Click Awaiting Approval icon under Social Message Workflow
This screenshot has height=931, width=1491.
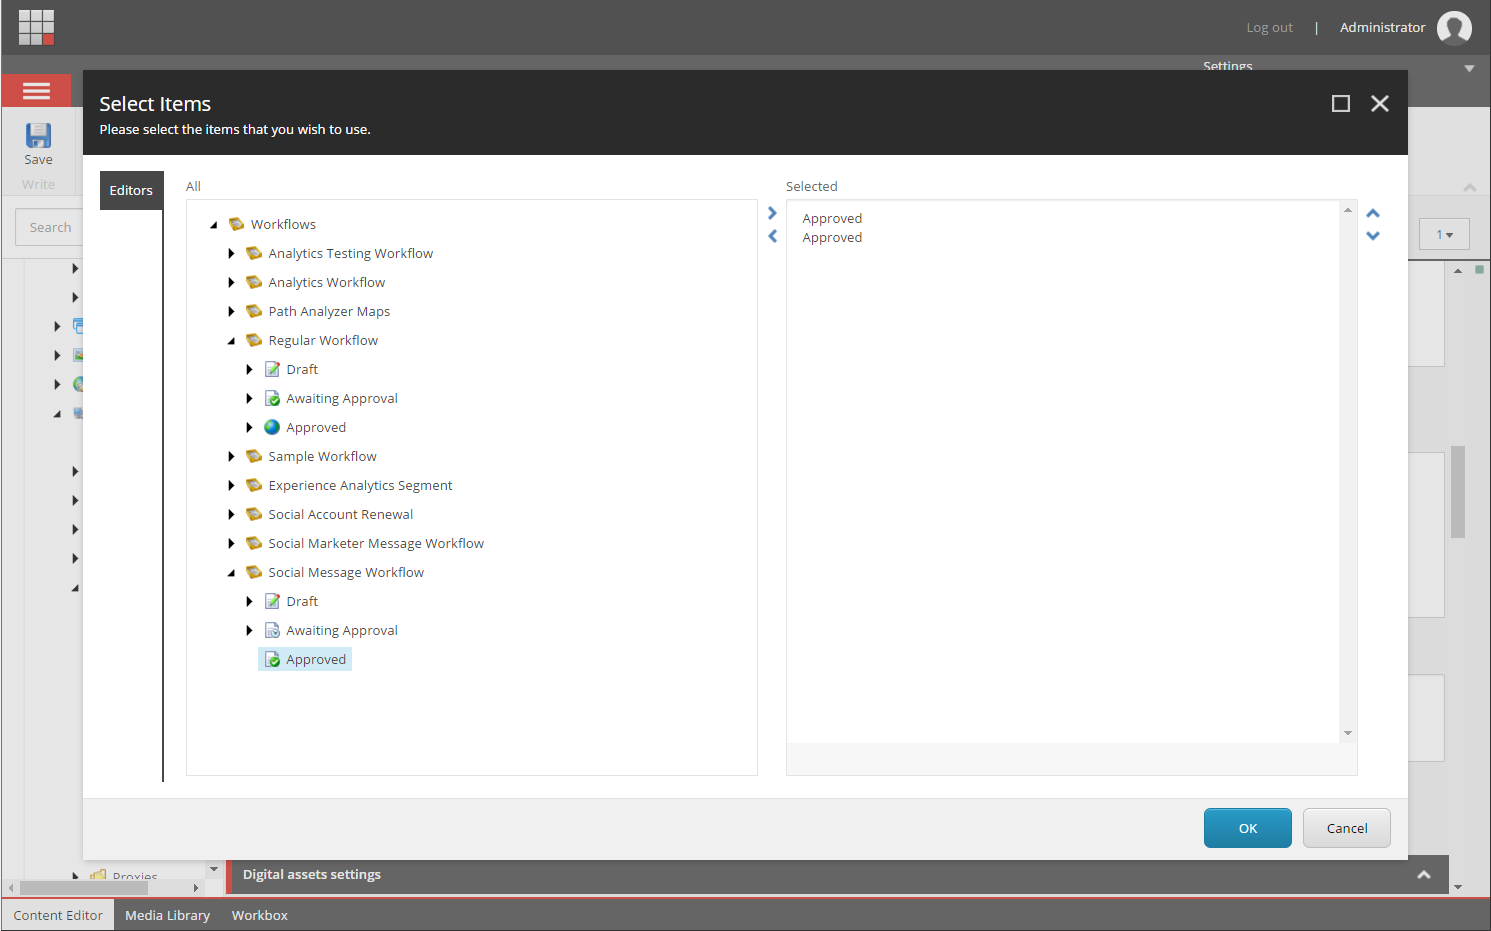pos(272,630)
